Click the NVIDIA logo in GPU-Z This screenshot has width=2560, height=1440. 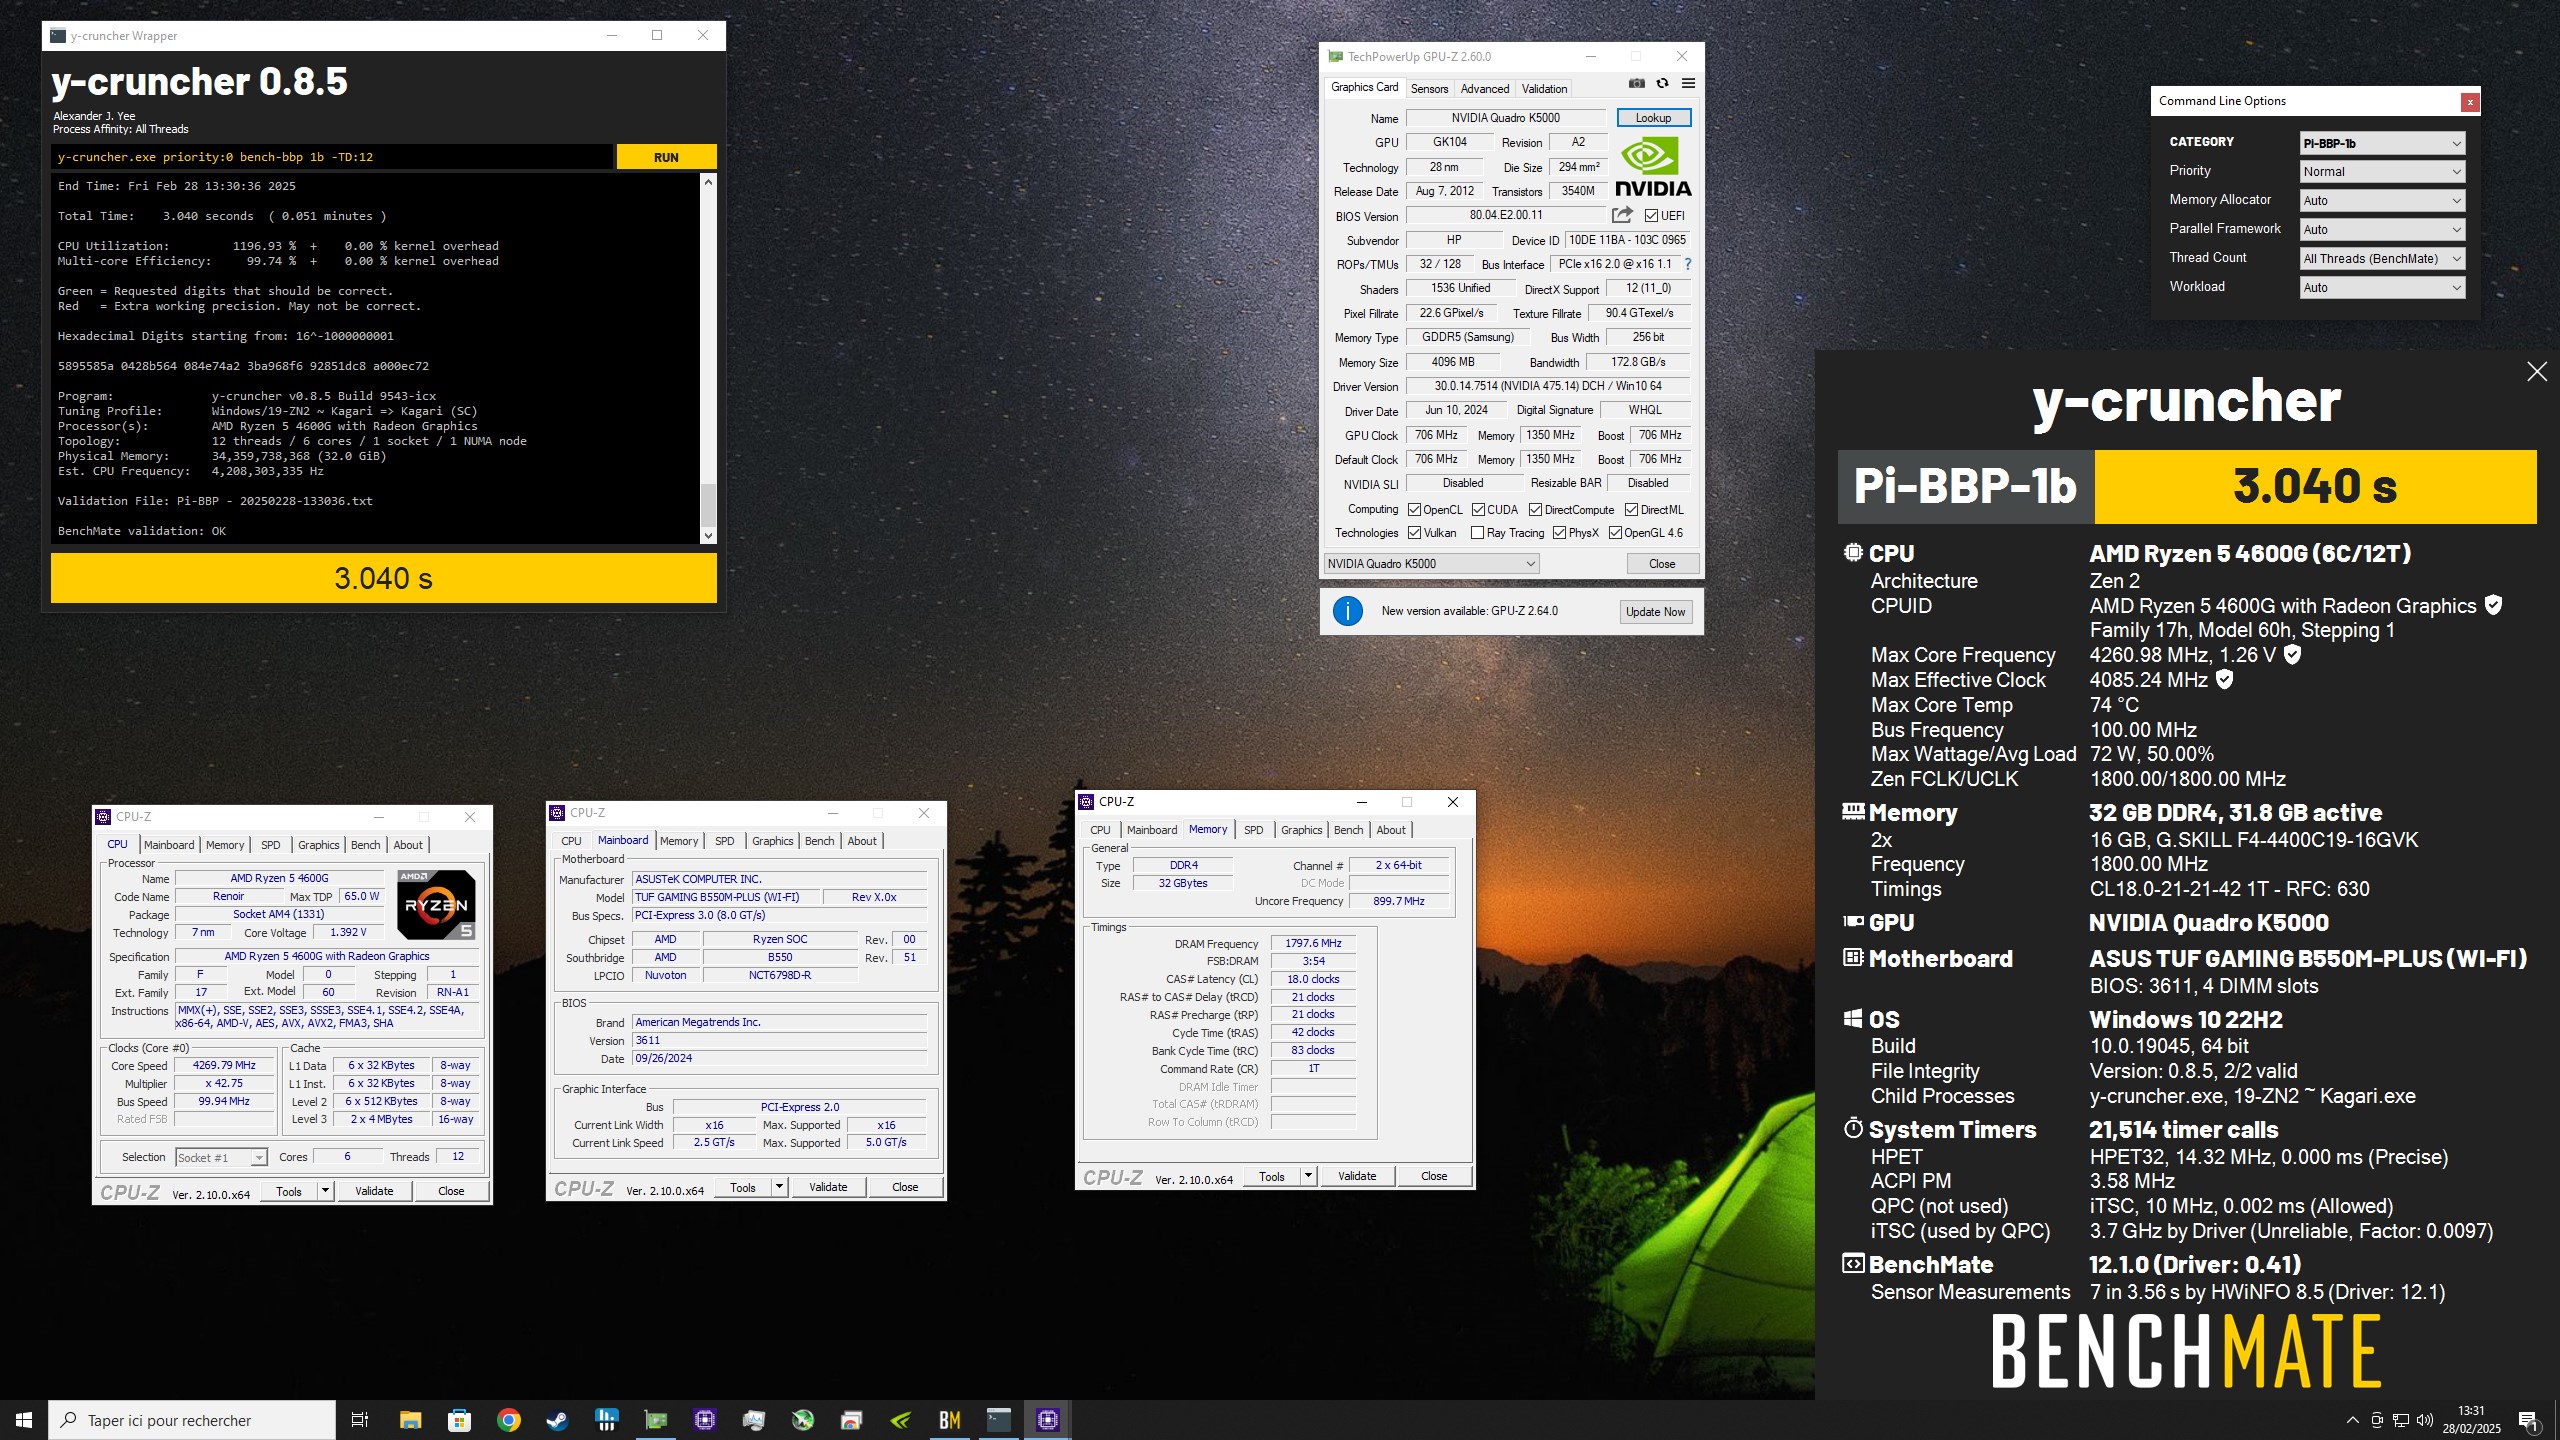1652,167
